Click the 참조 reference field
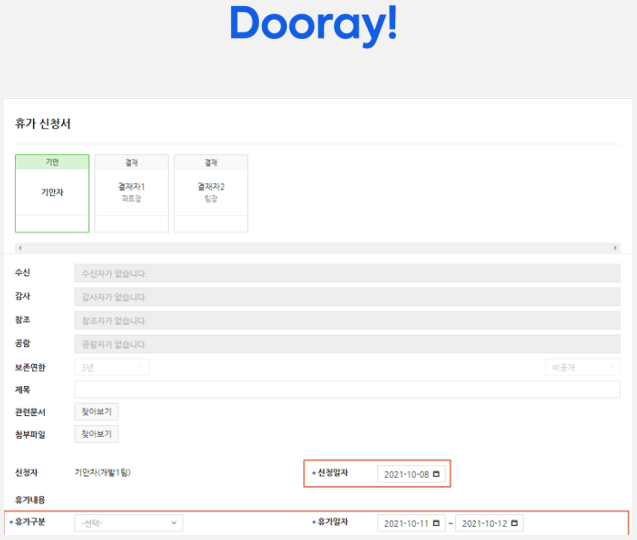Screen dimensions: 637x540 click(347, 320)
